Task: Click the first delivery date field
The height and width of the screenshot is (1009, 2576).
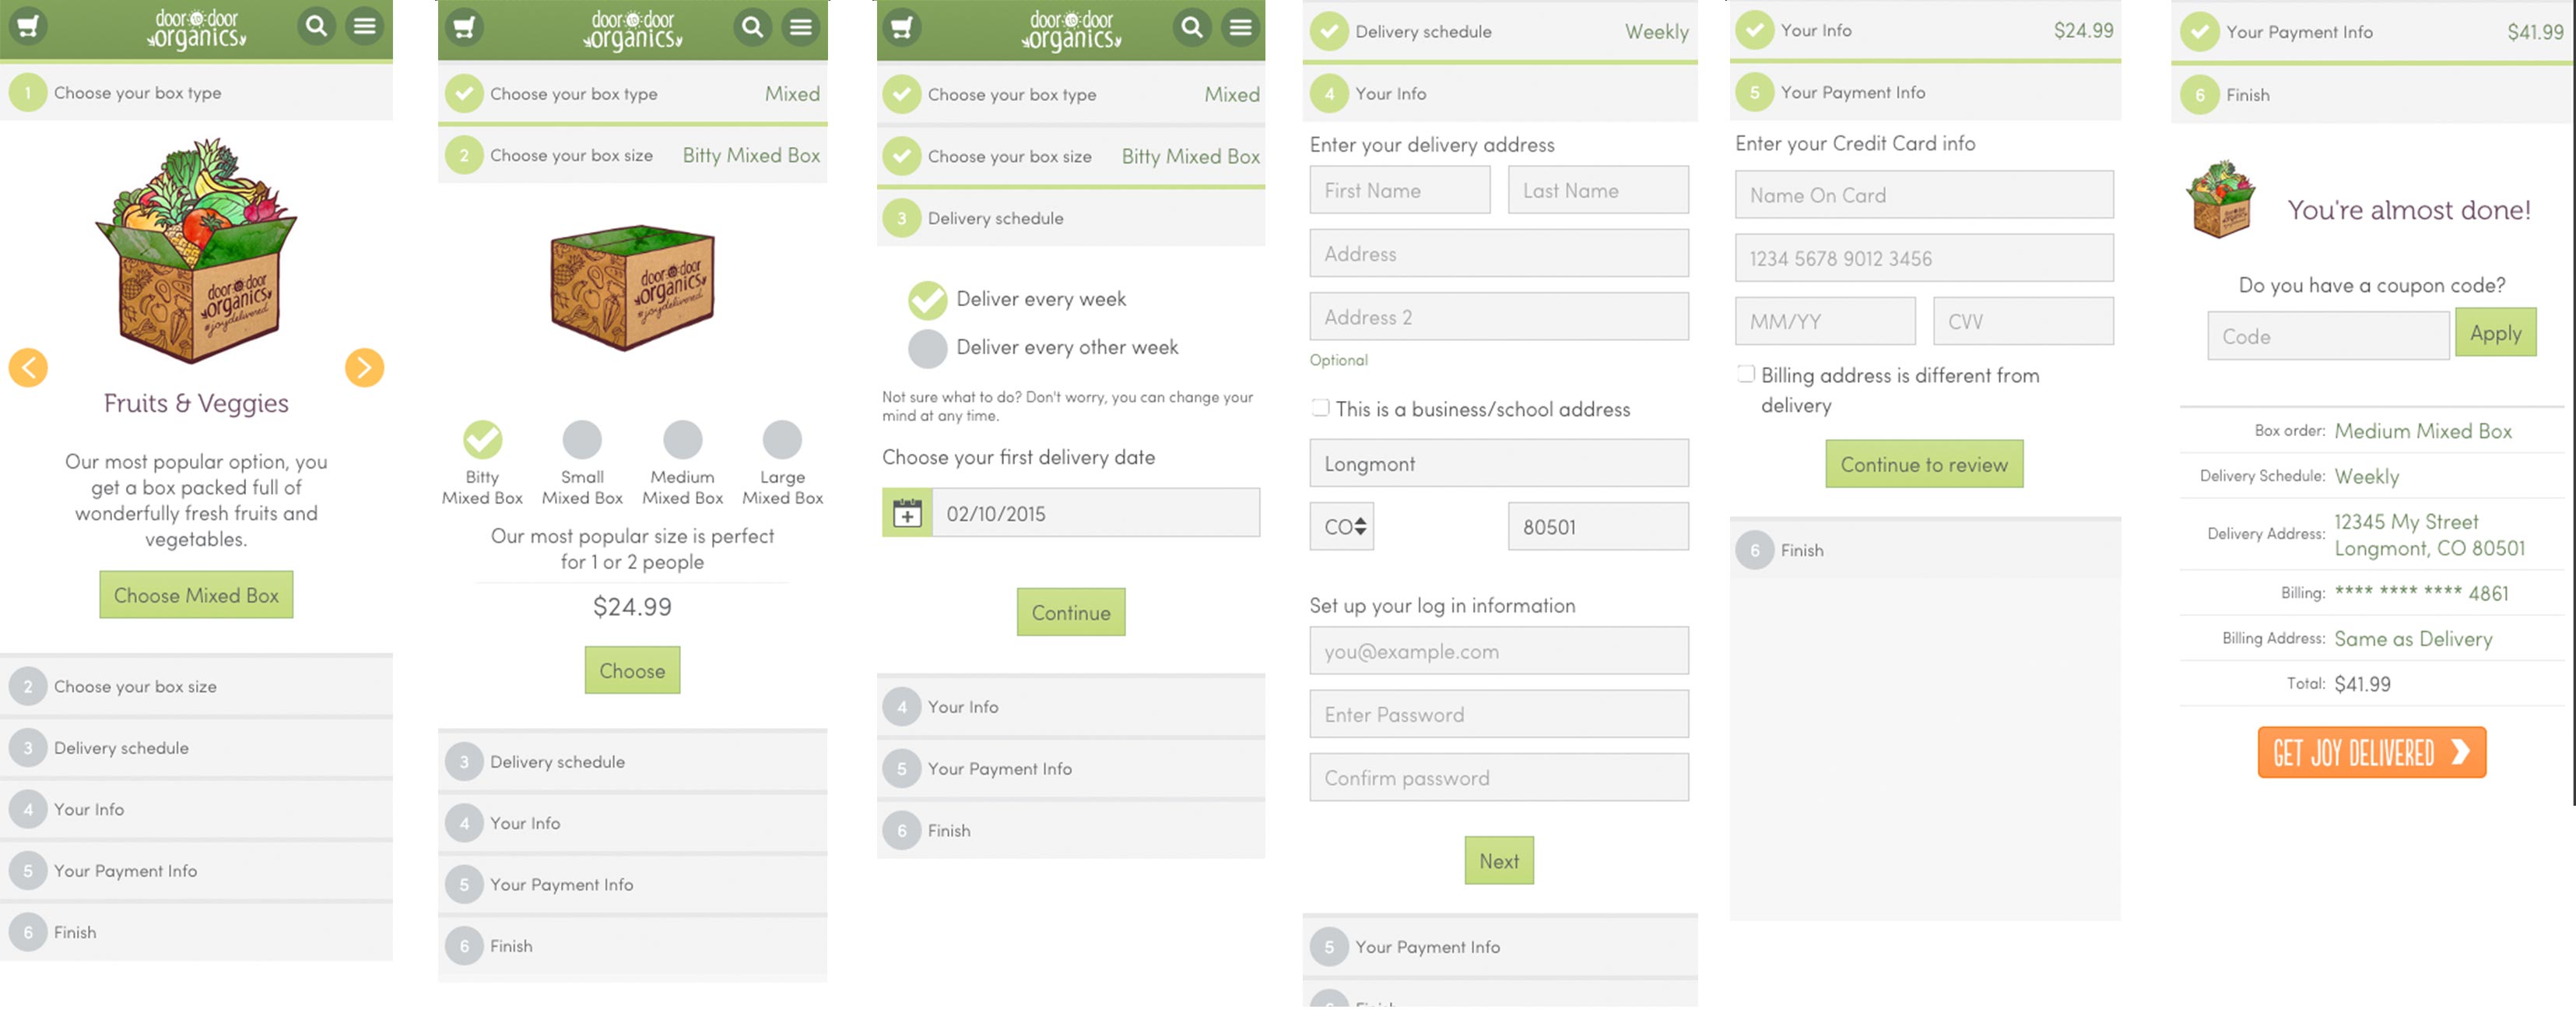Action: [1096, 513]
